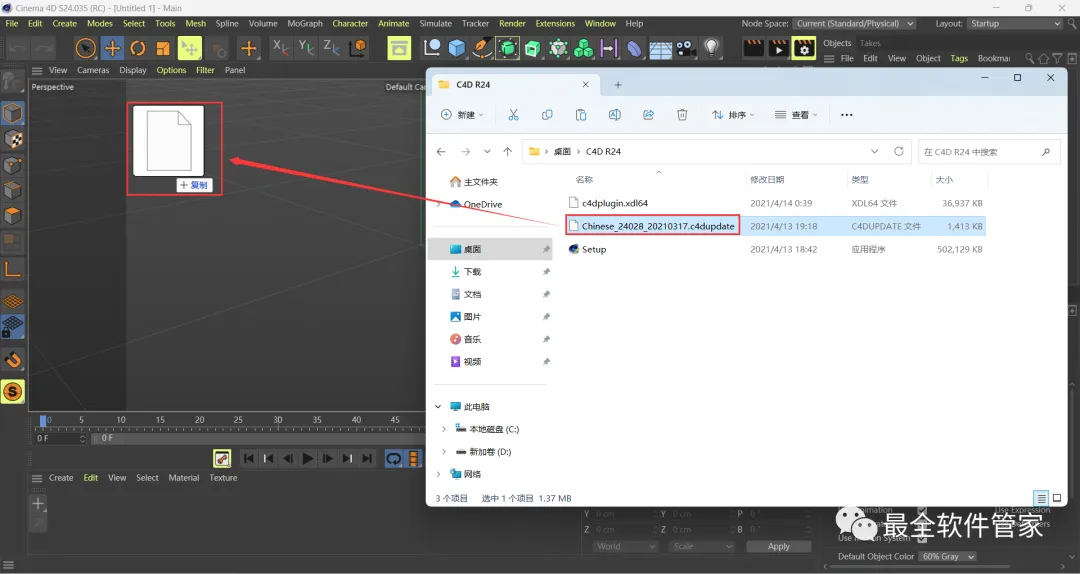Toggle the coordinate system cube icon
This screenshot has height=574, width=1080.
(358, 48)
